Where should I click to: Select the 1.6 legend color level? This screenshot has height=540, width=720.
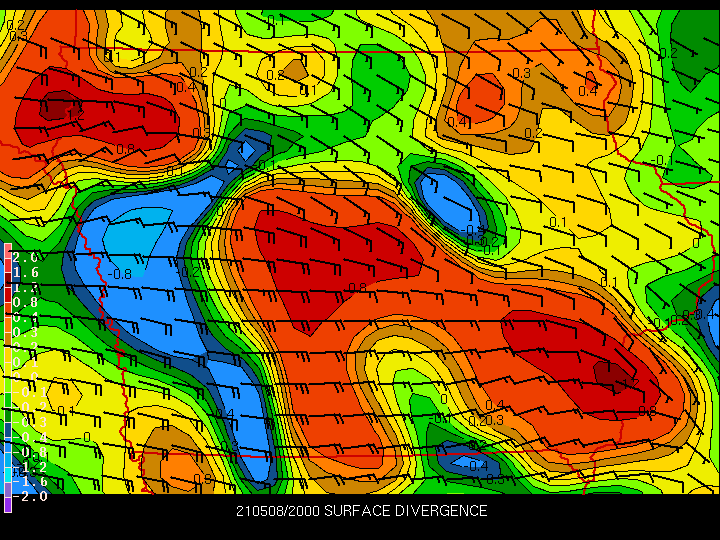(24, 272)
